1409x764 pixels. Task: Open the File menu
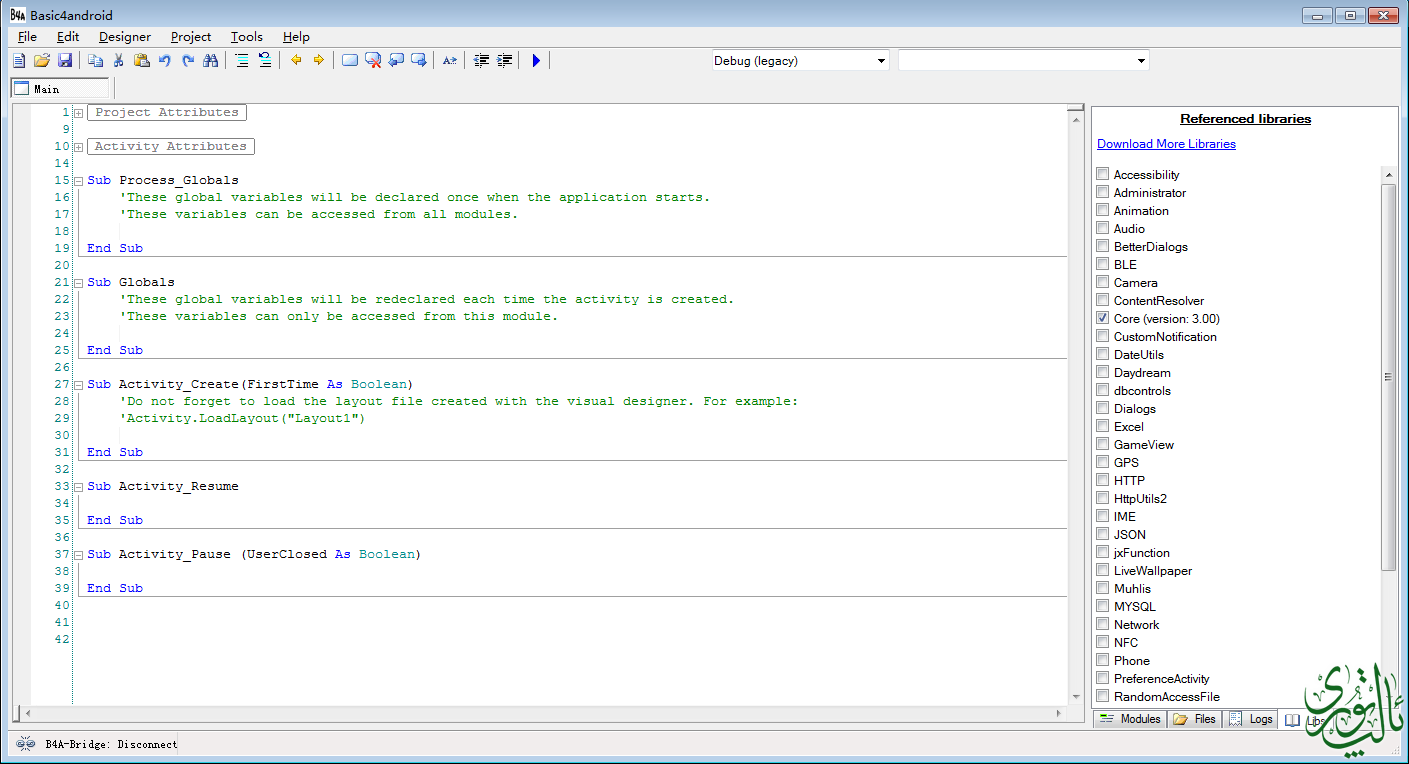27,37
